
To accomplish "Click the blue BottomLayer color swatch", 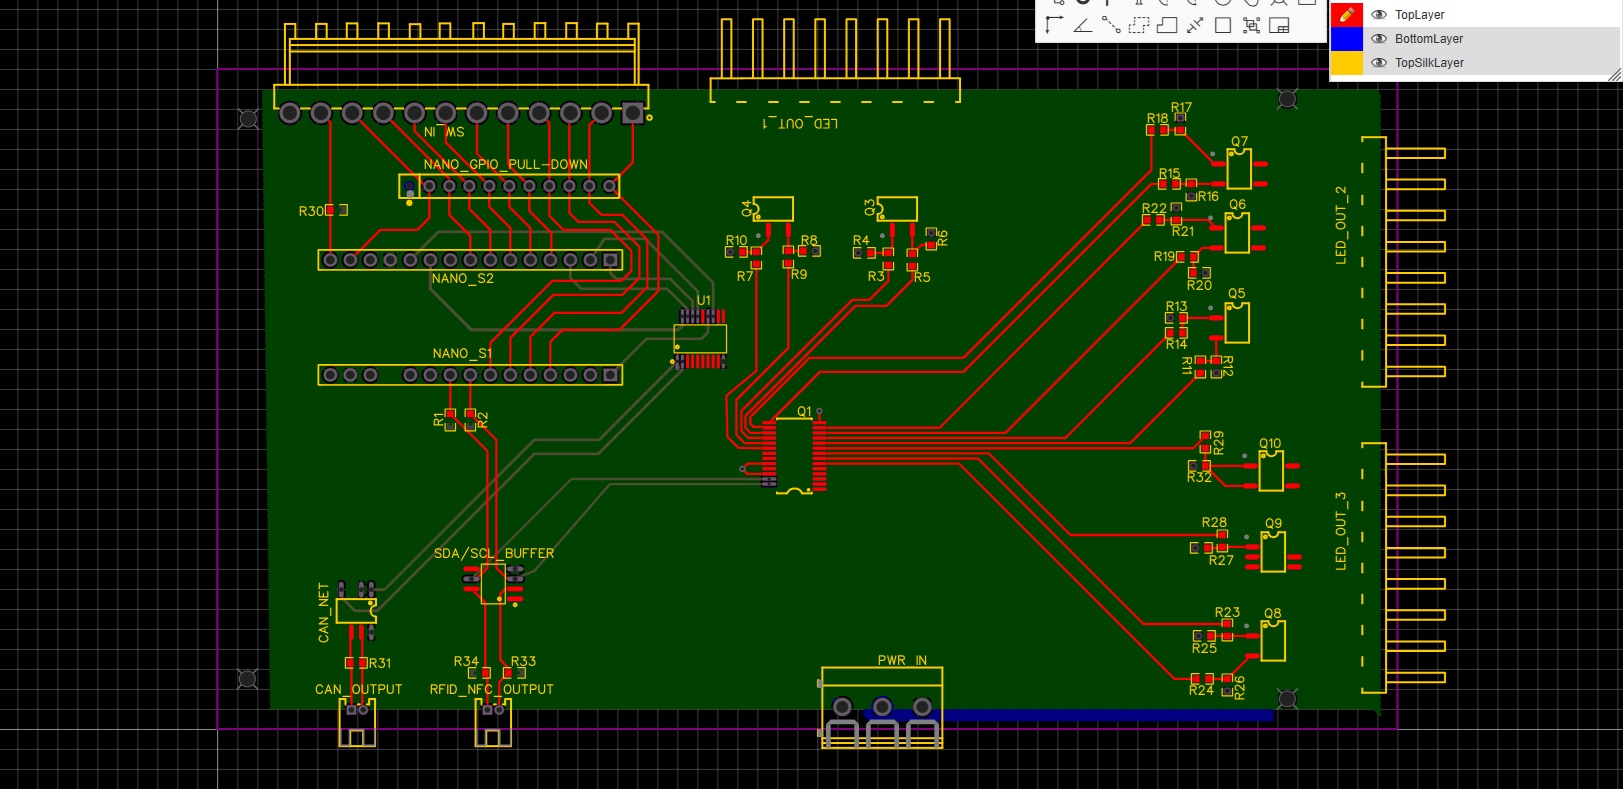I will [1347, 39].
